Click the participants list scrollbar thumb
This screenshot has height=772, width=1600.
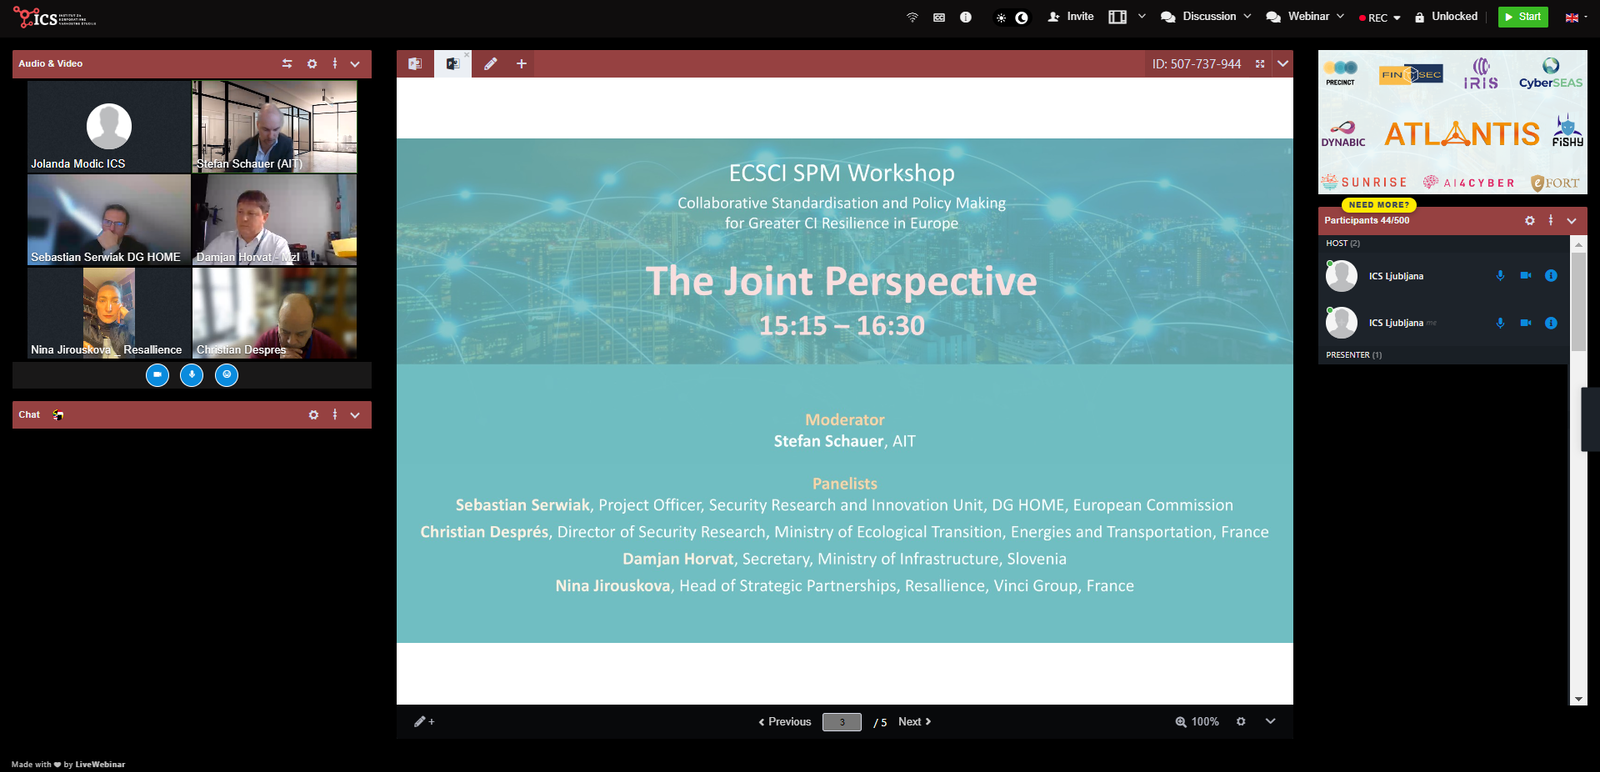point(1578,301)
